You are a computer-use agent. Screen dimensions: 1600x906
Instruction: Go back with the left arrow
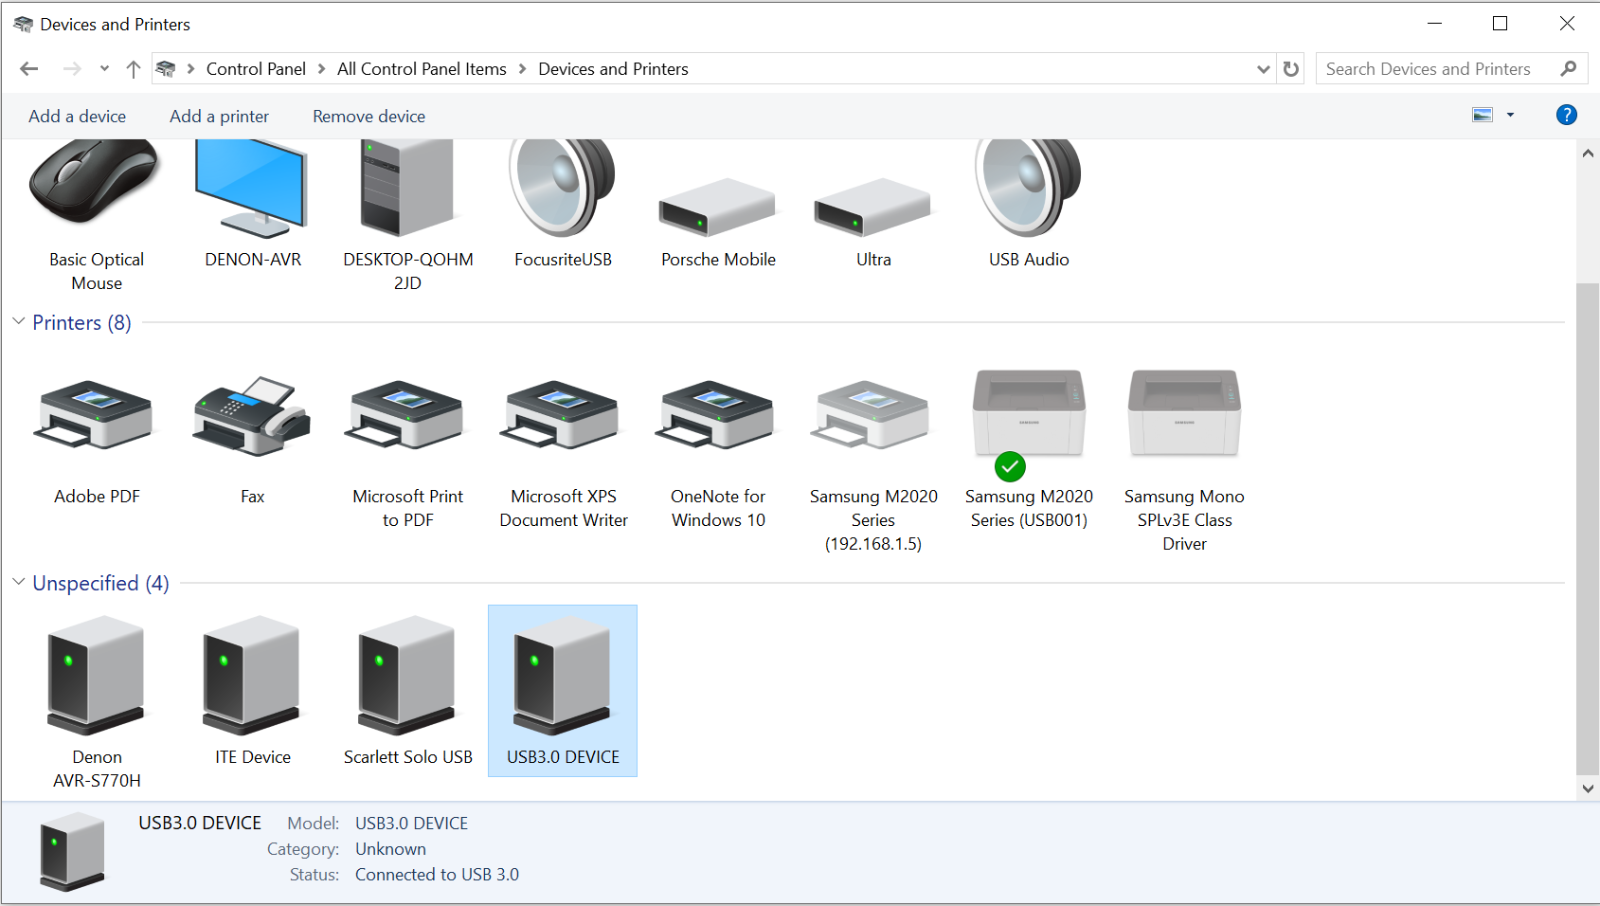(x=29, y=69)
